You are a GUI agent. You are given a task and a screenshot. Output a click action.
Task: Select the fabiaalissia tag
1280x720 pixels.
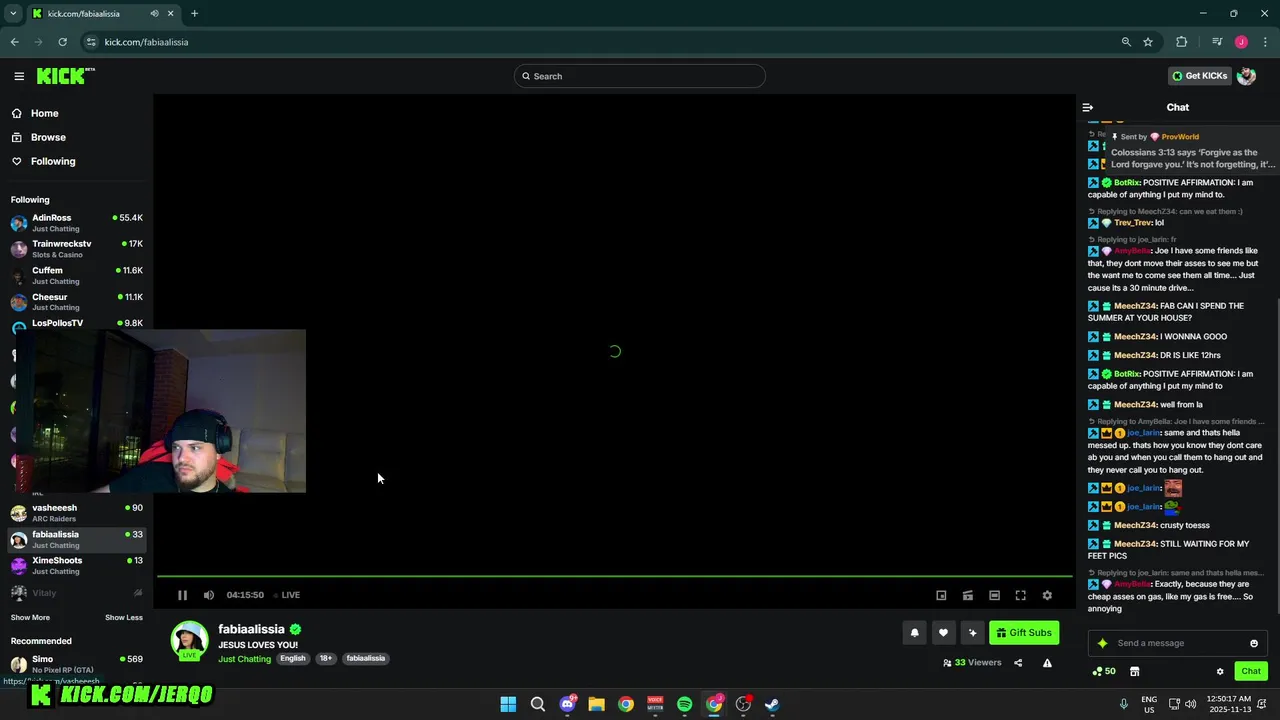point(365,658)
